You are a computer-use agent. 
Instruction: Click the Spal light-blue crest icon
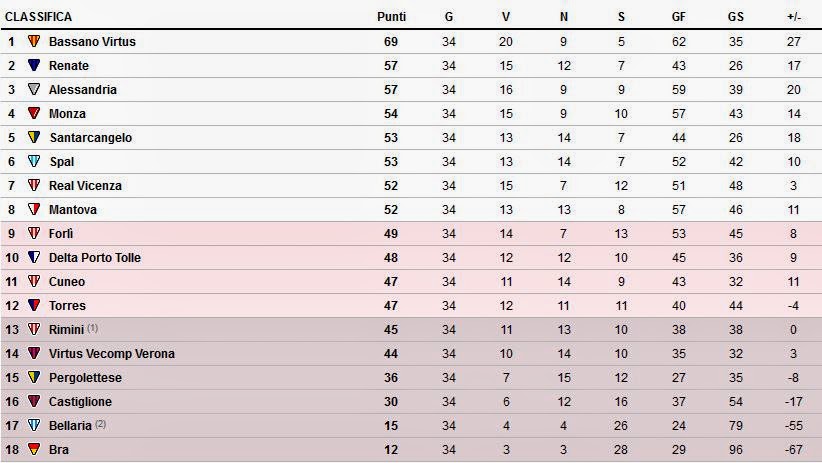34,161
